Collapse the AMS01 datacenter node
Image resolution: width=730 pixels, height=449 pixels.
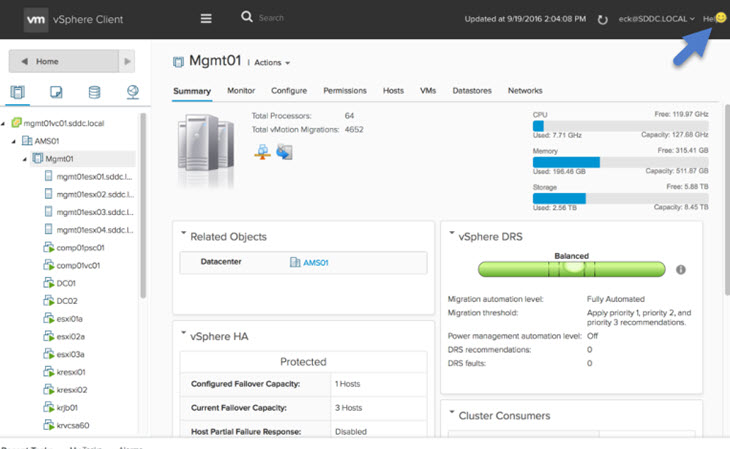point(14,141)
